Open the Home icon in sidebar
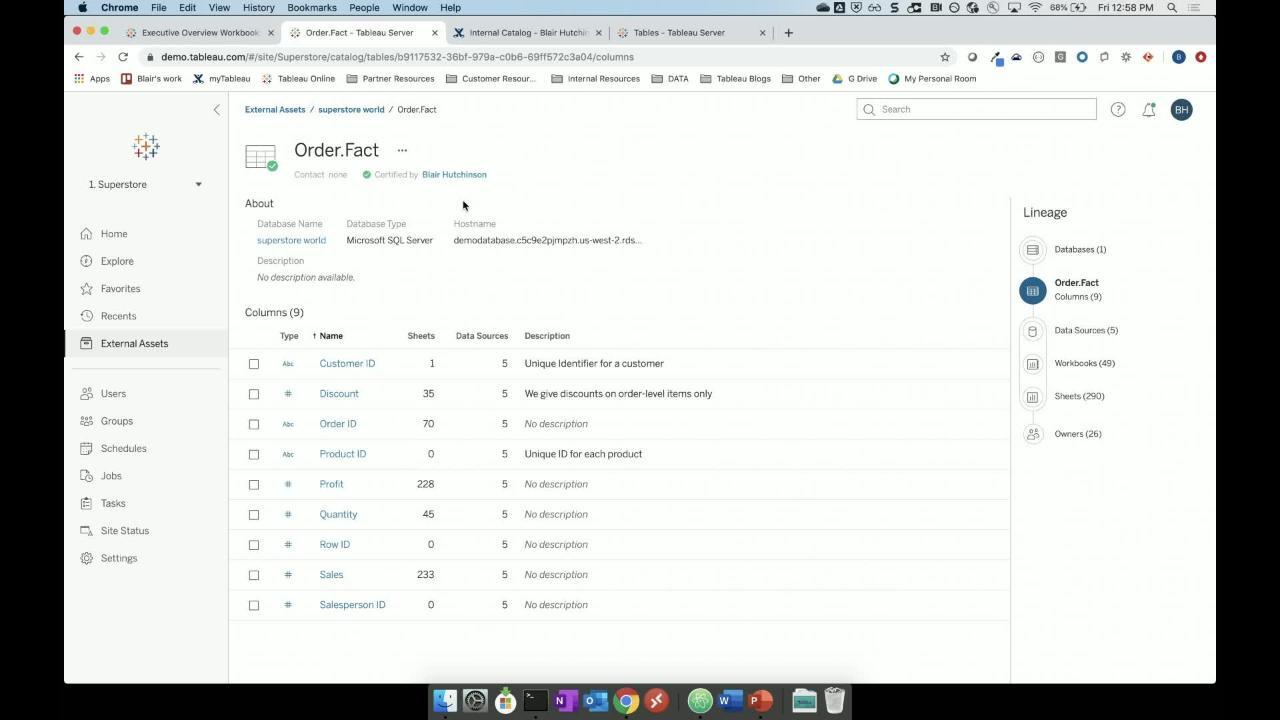Screen dimensions: 1280x720 click(86, 234)
